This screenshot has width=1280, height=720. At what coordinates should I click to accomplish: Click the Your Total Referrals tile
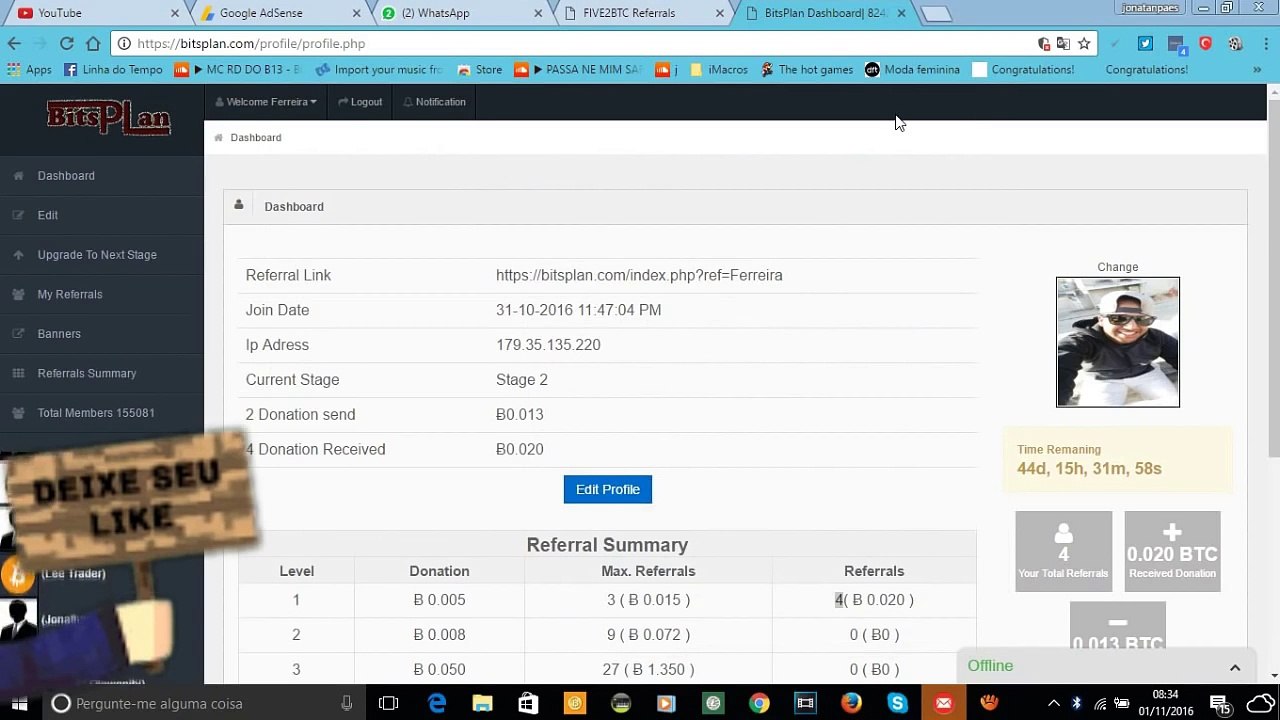pyautogui.click(x=1063, y=551)
